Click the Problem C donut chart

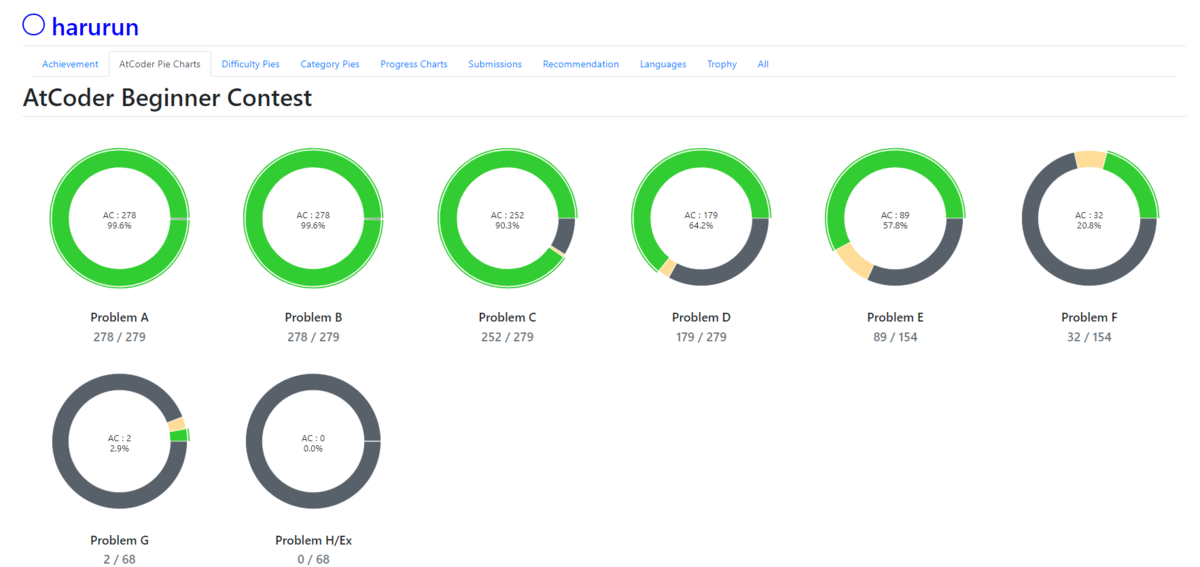(x=507, y=219)
